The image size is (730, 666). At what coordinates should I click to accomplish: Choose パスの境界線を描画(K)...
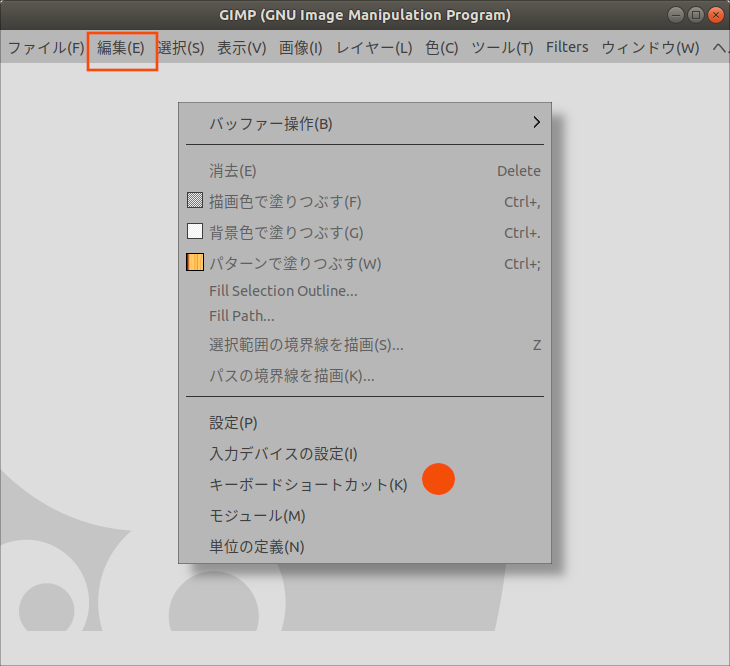tap(365, 376)
